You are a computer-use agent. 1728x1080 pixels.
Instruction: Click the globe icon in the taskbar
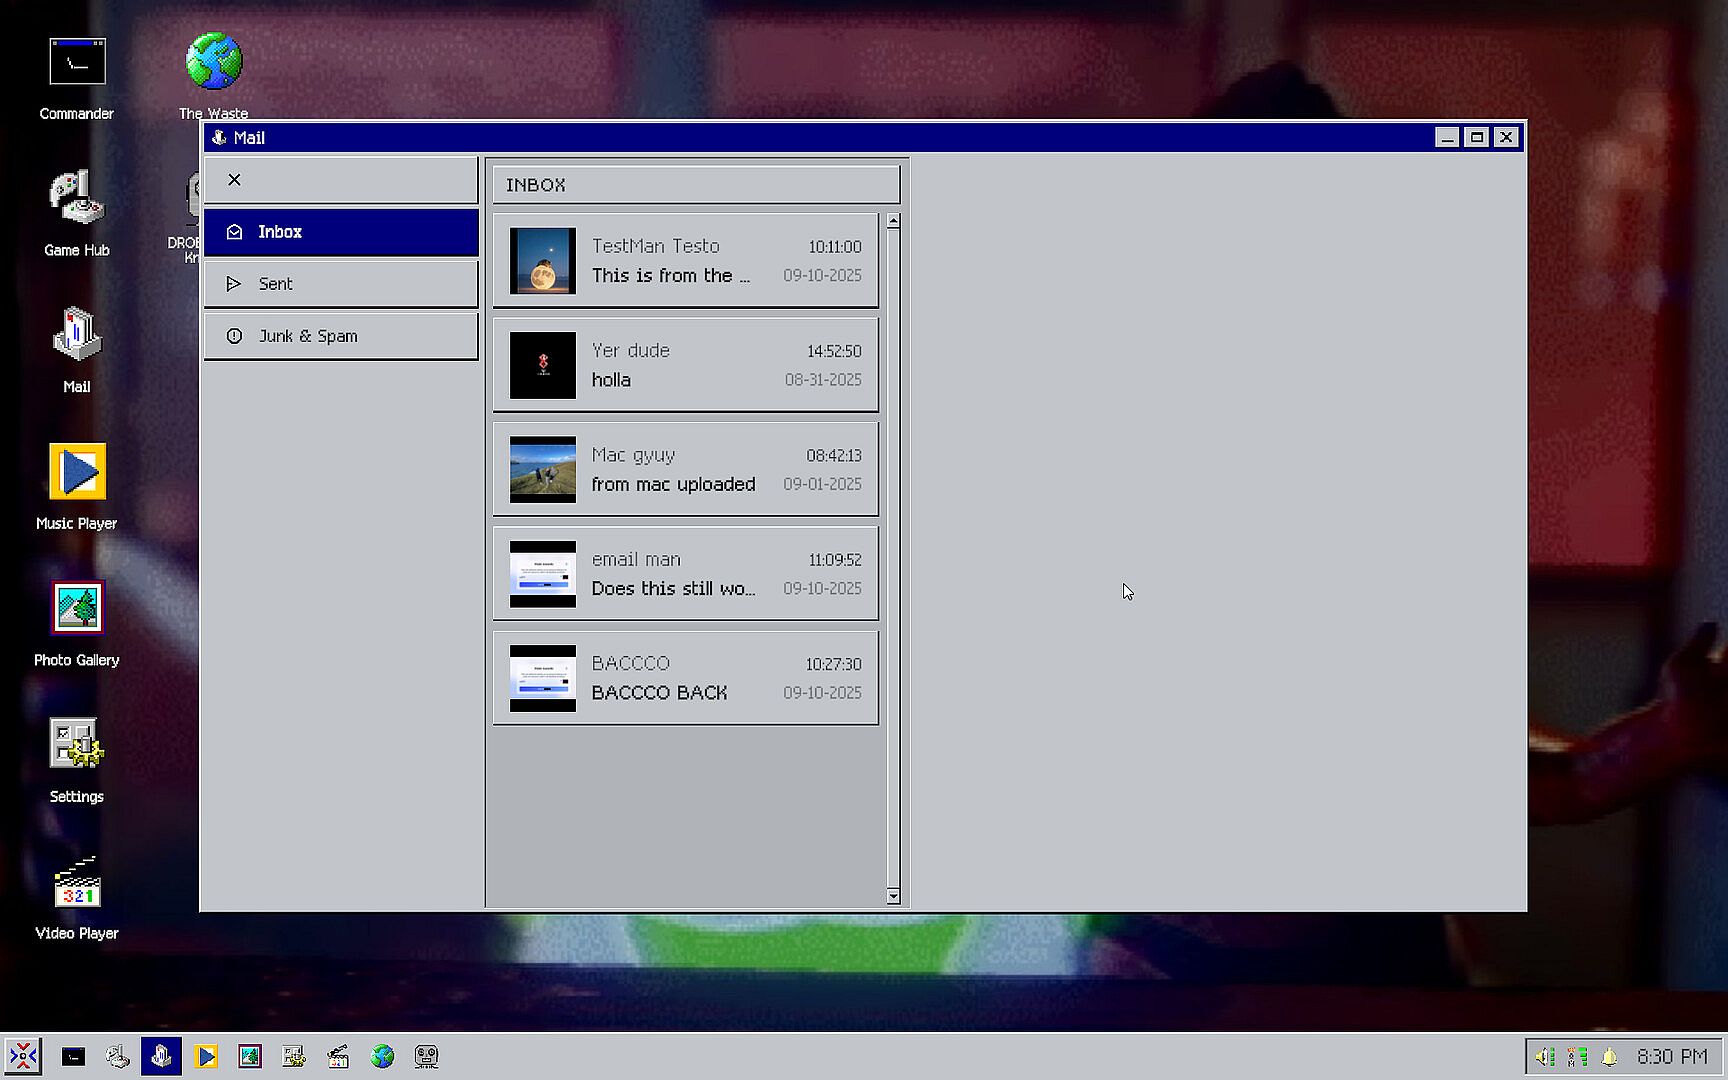382,1056
